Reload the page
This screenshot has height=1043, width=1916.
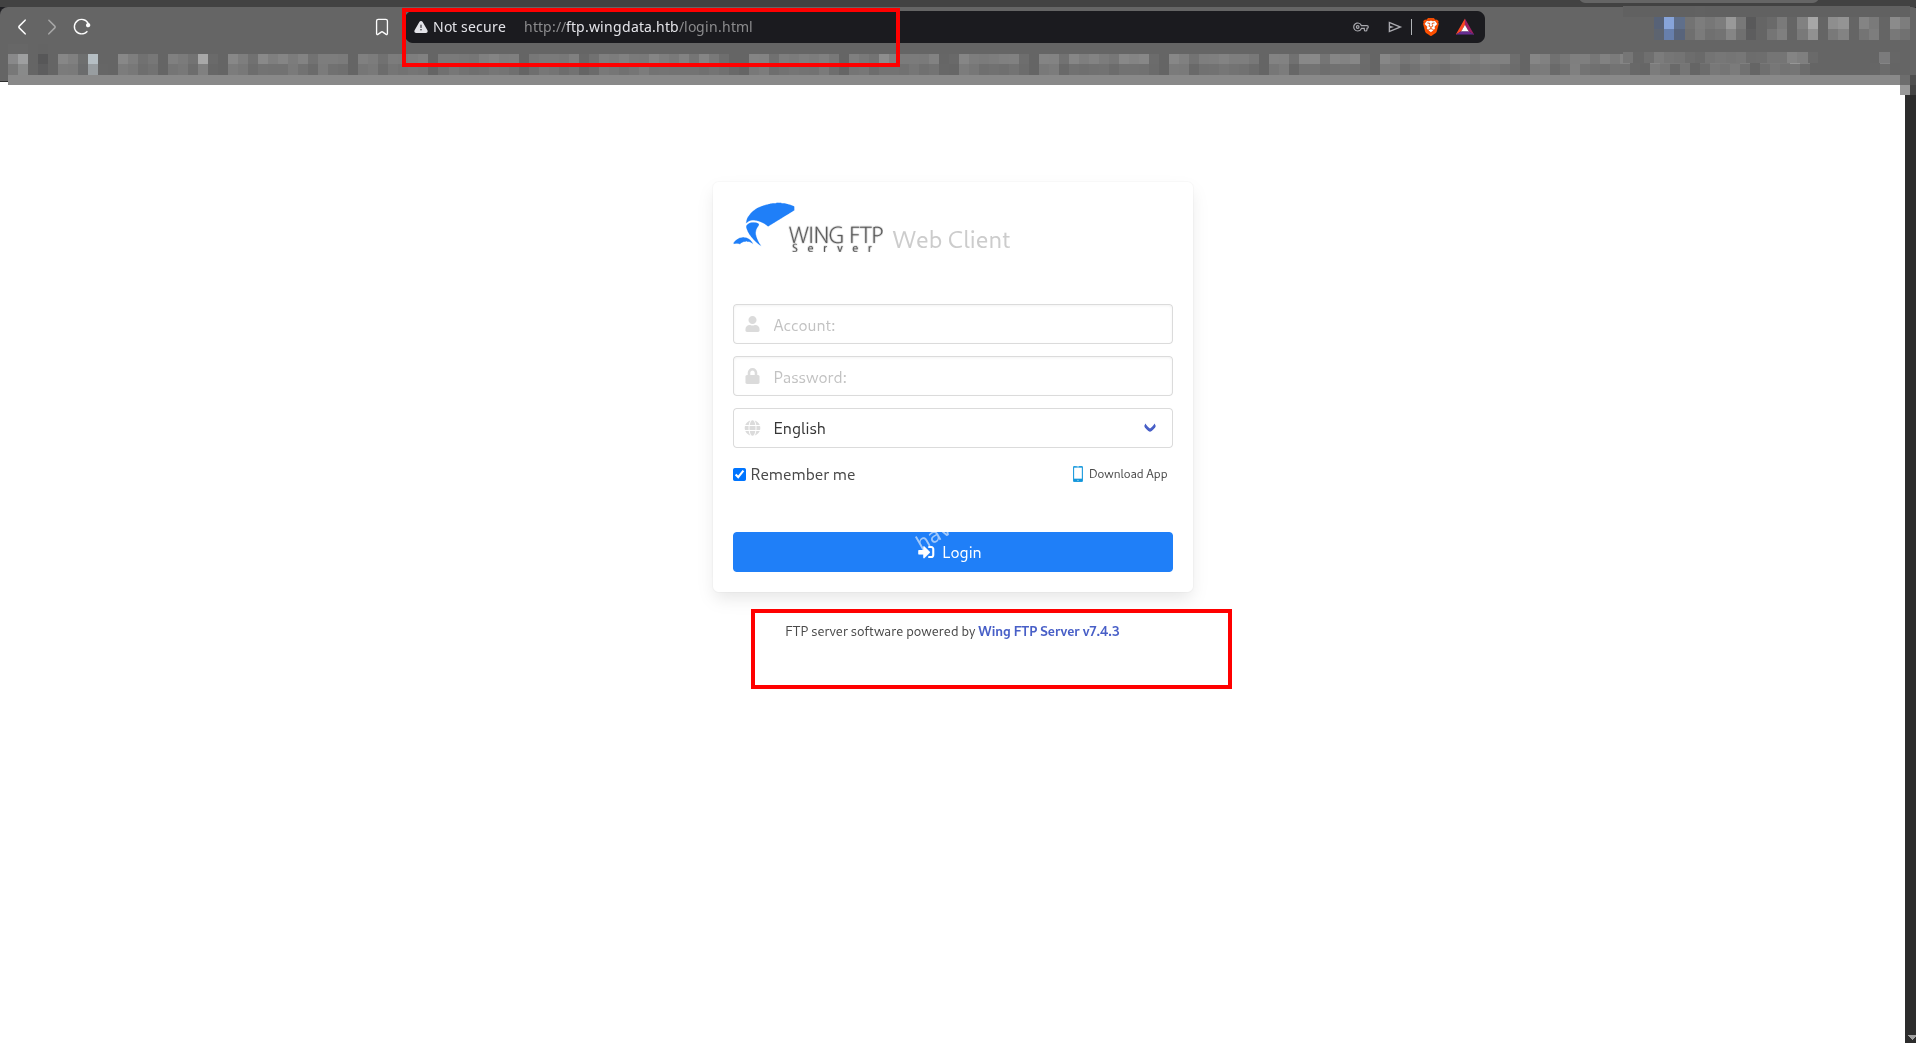82,27
